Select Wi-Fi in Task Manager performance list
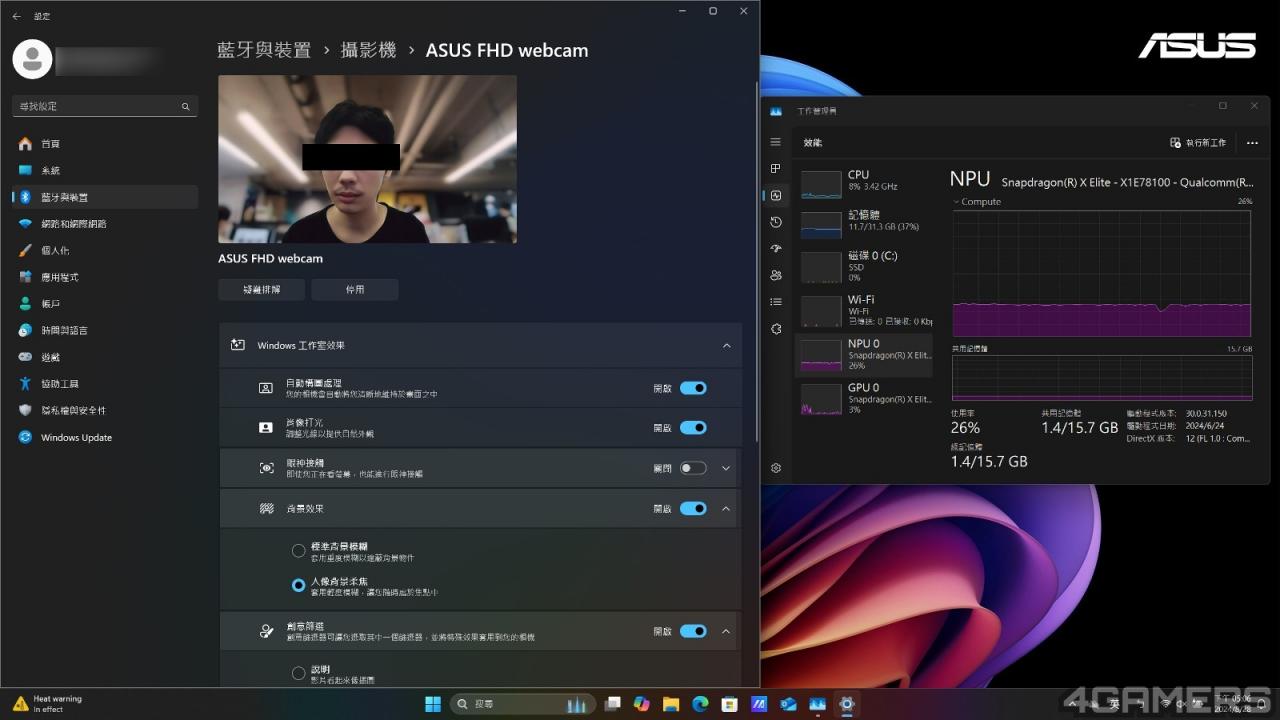Image resolution: width=1280 pixels, height=720 pixels. [x=864, y=310]
